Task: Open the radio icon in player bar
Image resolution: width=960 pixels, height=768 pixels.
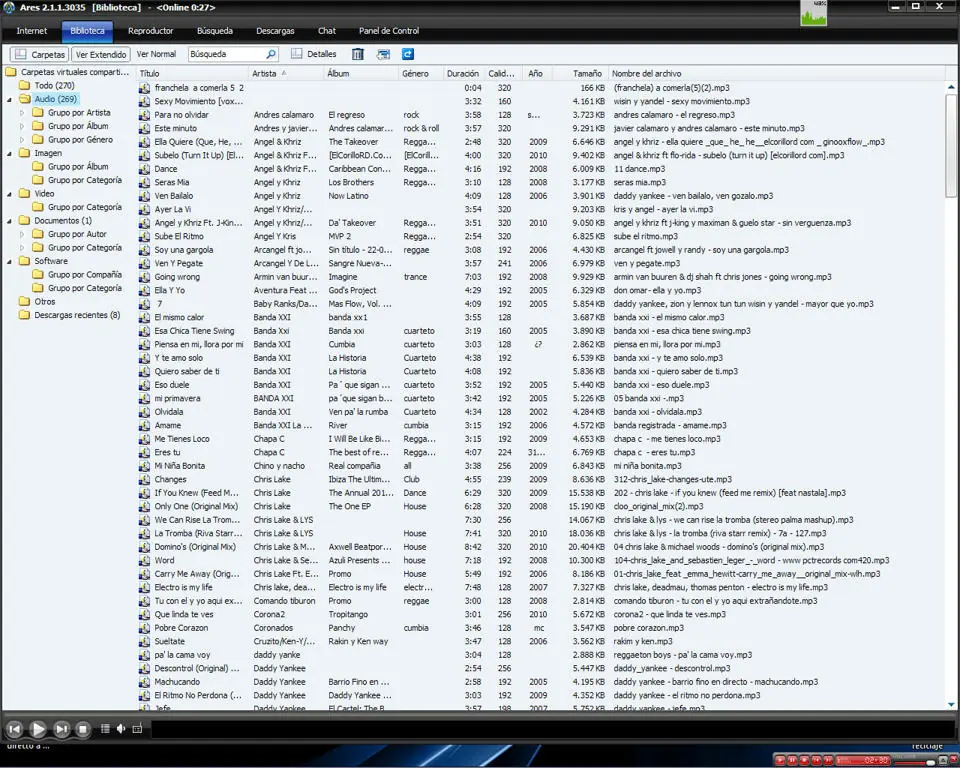Action: tap(137, 728)
